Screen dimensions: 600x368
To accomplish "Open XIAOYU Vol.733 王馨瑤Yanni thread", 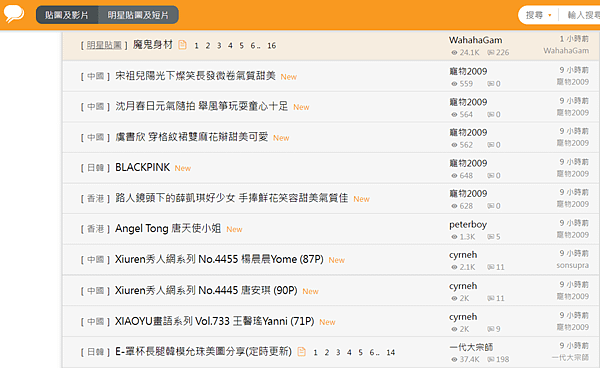I will [215, 321].
